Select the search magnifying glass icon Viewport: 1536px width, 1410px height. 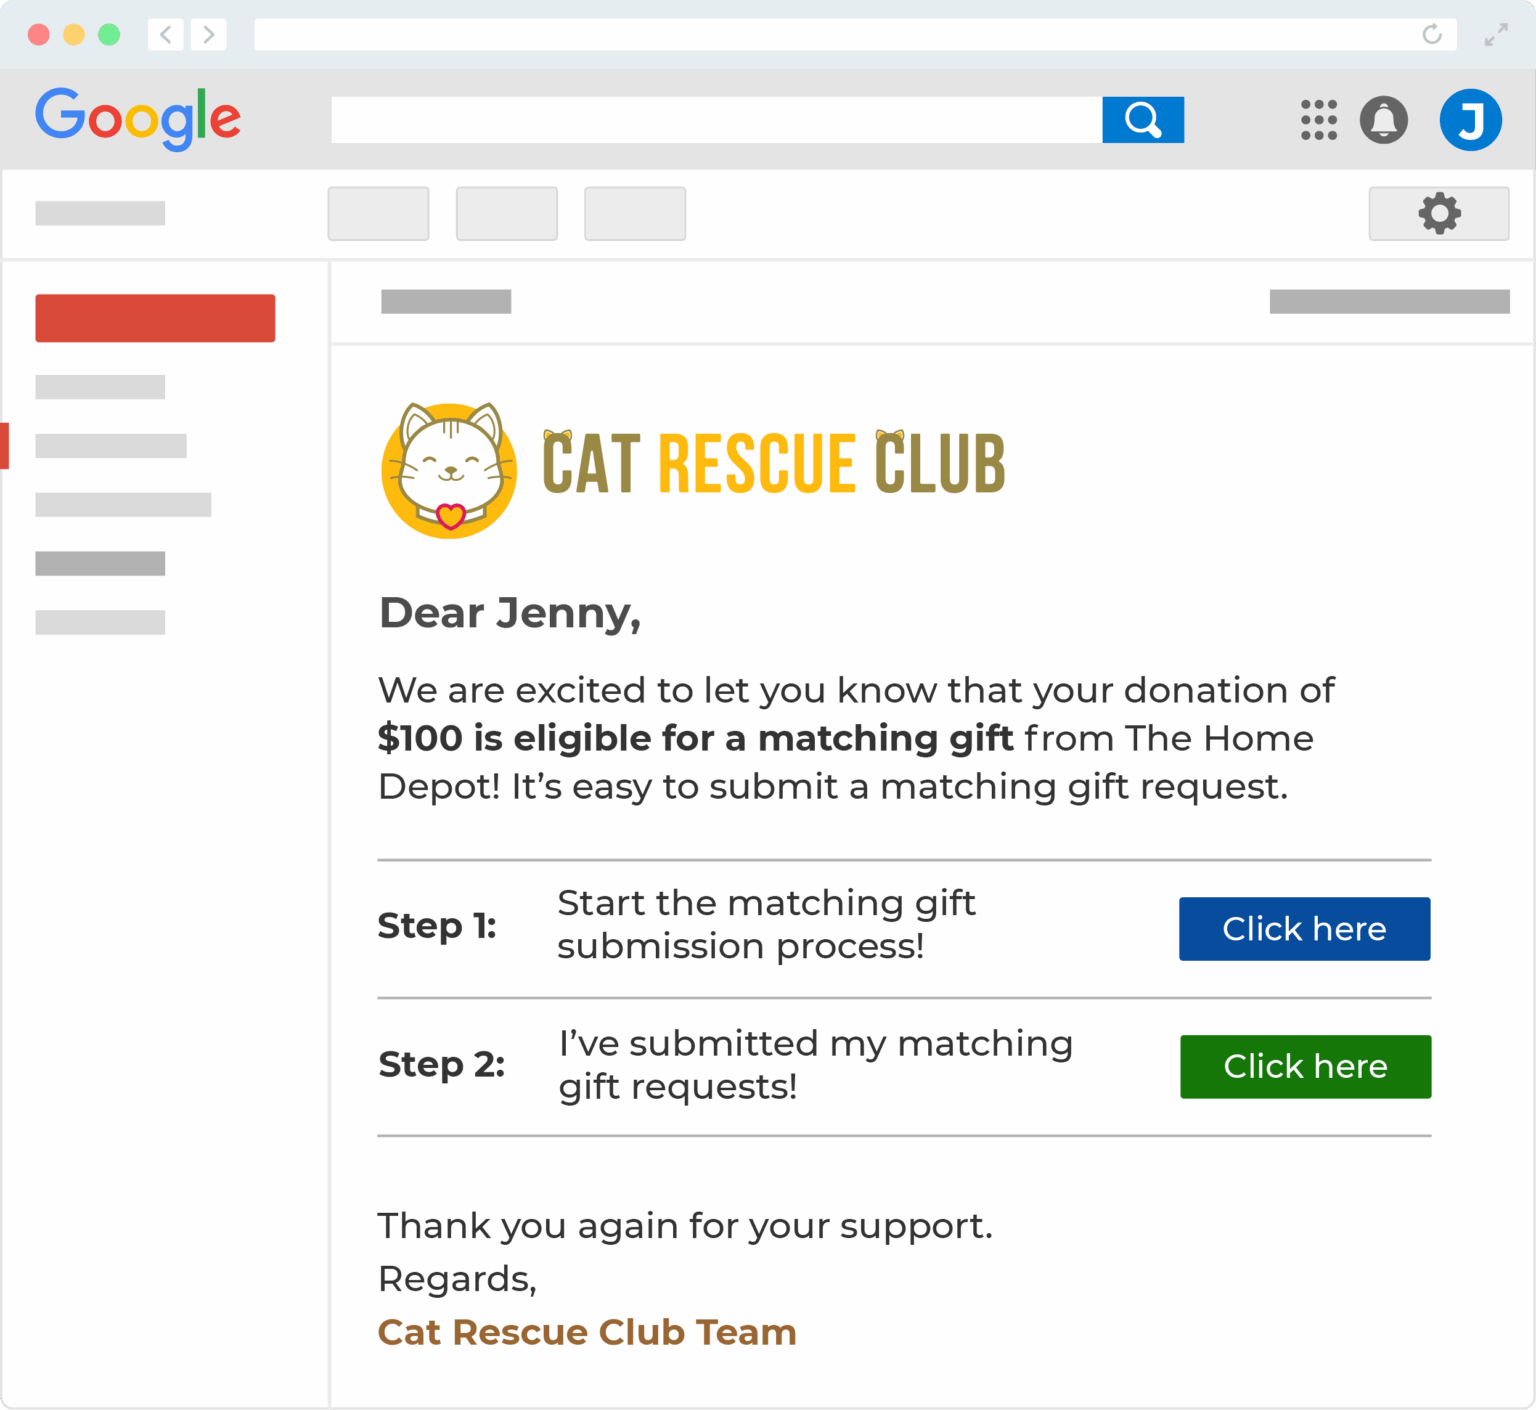click(x=1142, y=119)
